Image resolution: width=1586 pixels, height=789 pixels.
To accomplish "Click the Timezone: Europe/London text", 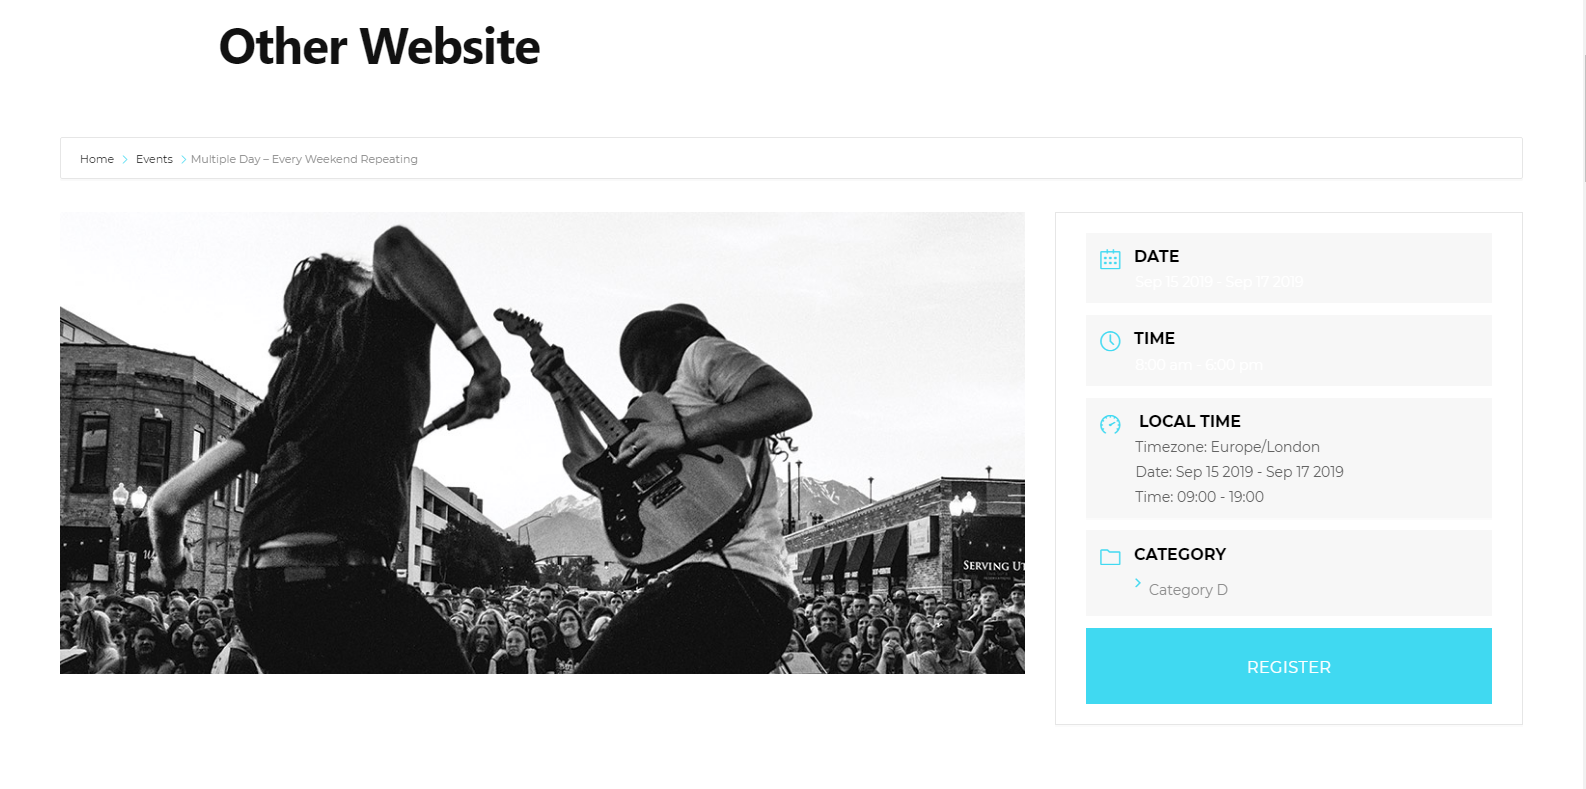I will coord(1227,447).
